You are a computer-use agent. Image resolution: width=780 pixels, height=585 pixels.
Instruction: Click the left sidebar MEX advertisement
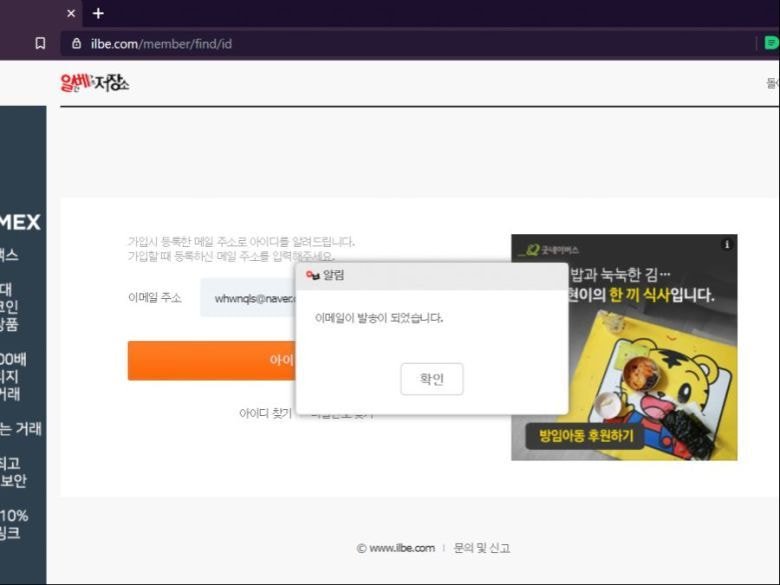click(23, 345)
